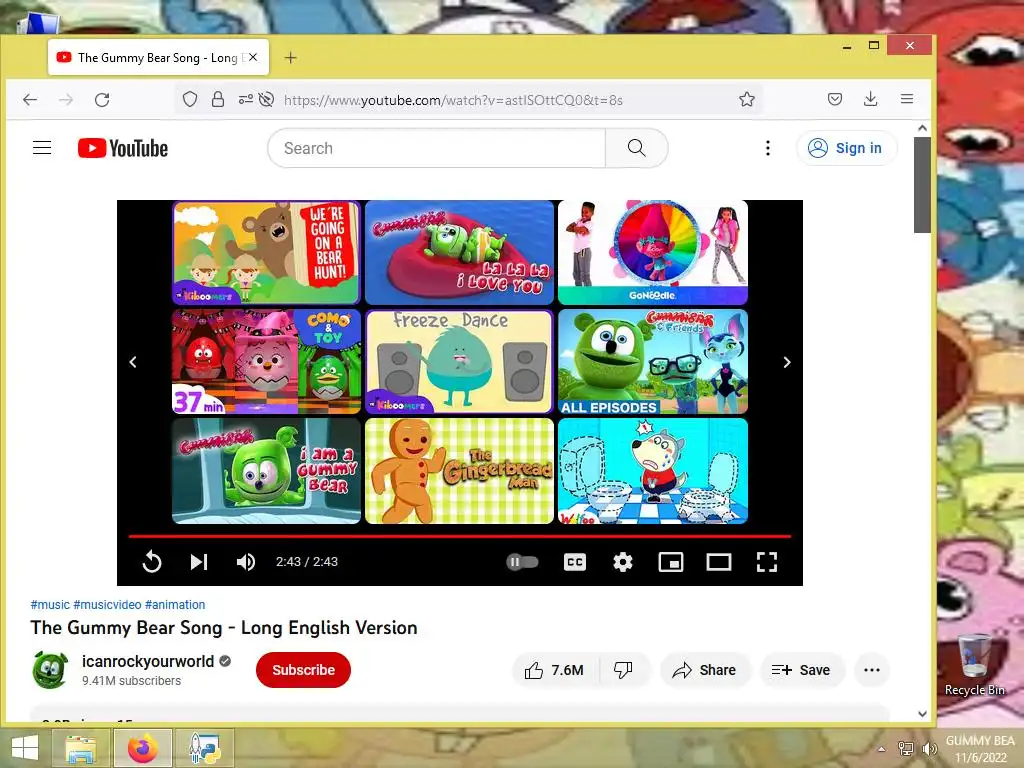Open the Windows Start menu

click(25, 748)
